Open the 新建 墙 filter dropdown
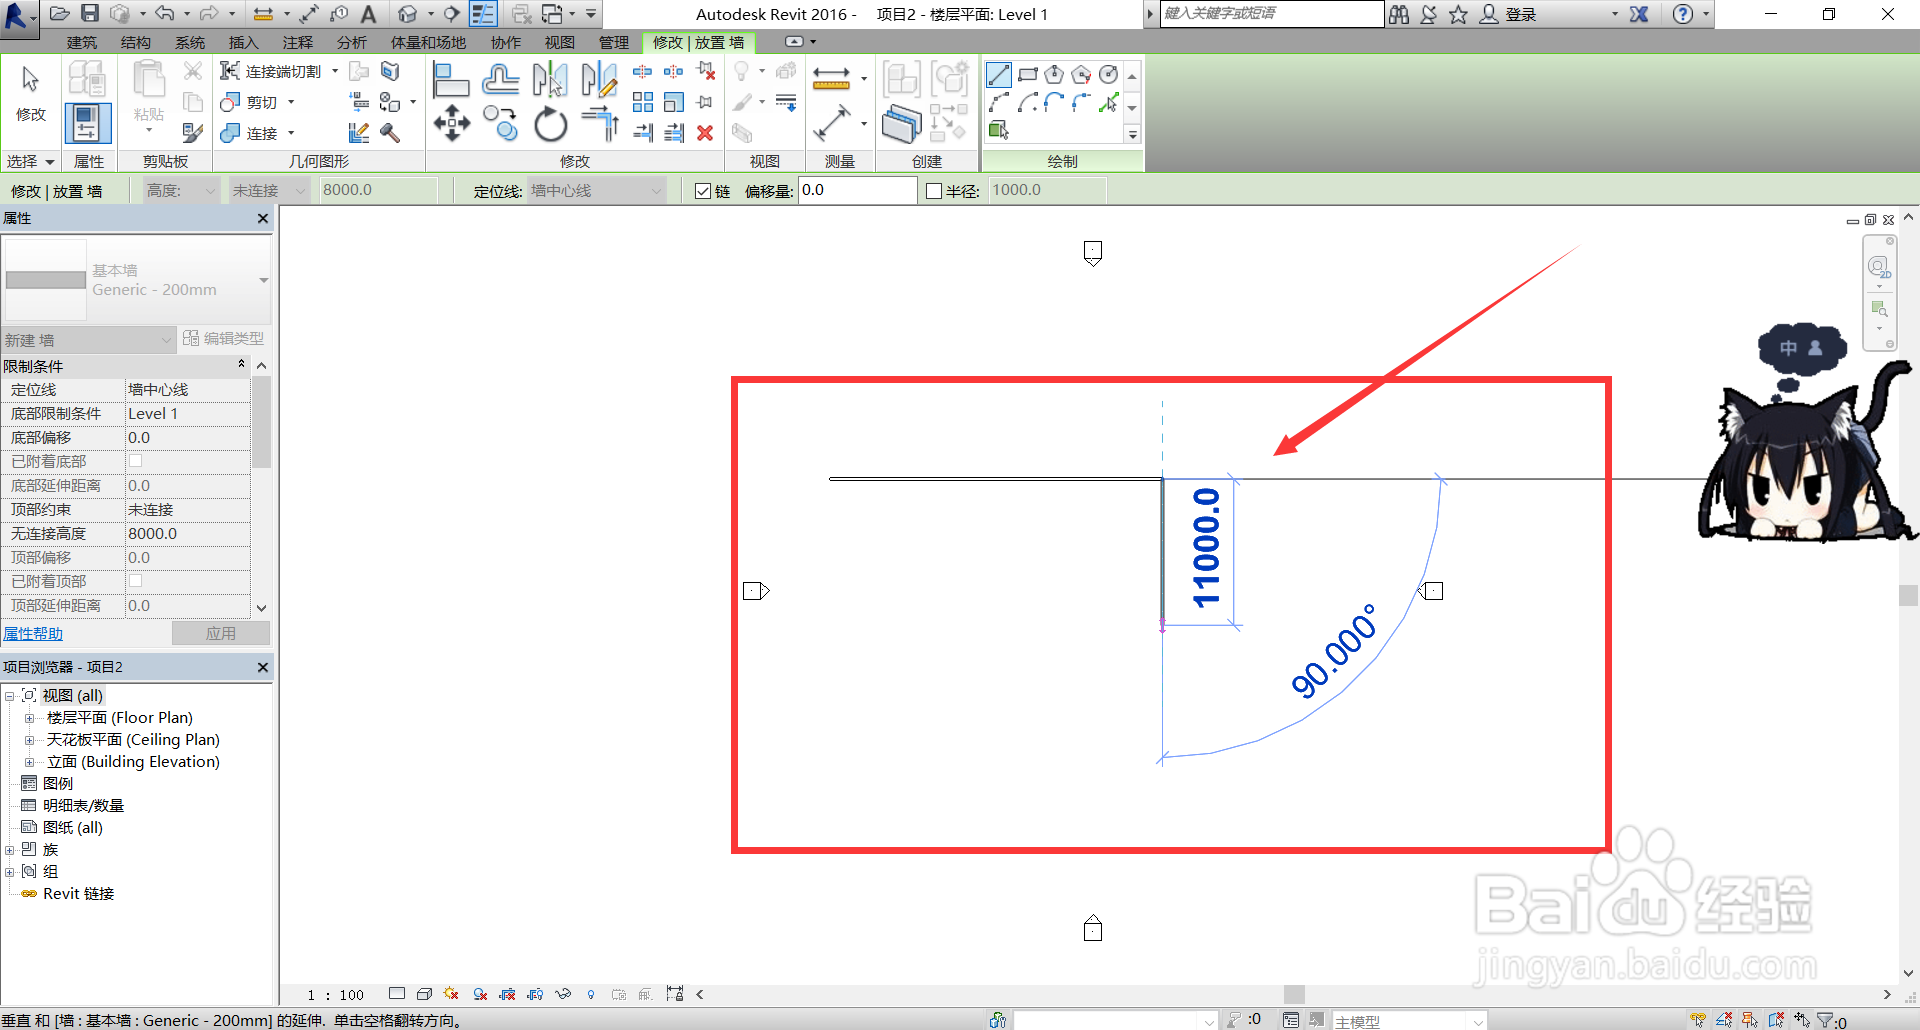 (88, 340)
